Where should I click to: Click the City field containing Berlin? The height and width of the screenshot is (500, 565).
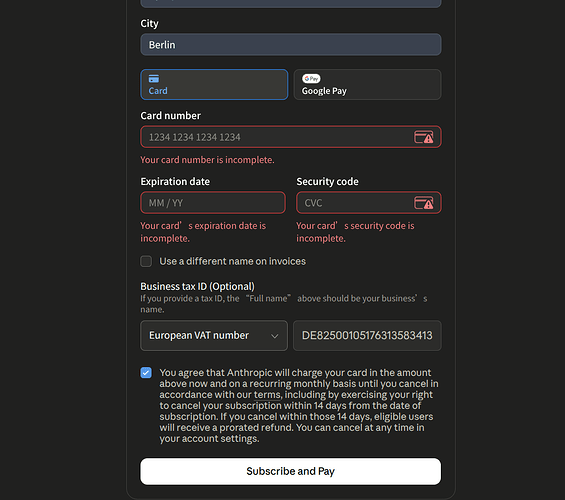(291, 45)
